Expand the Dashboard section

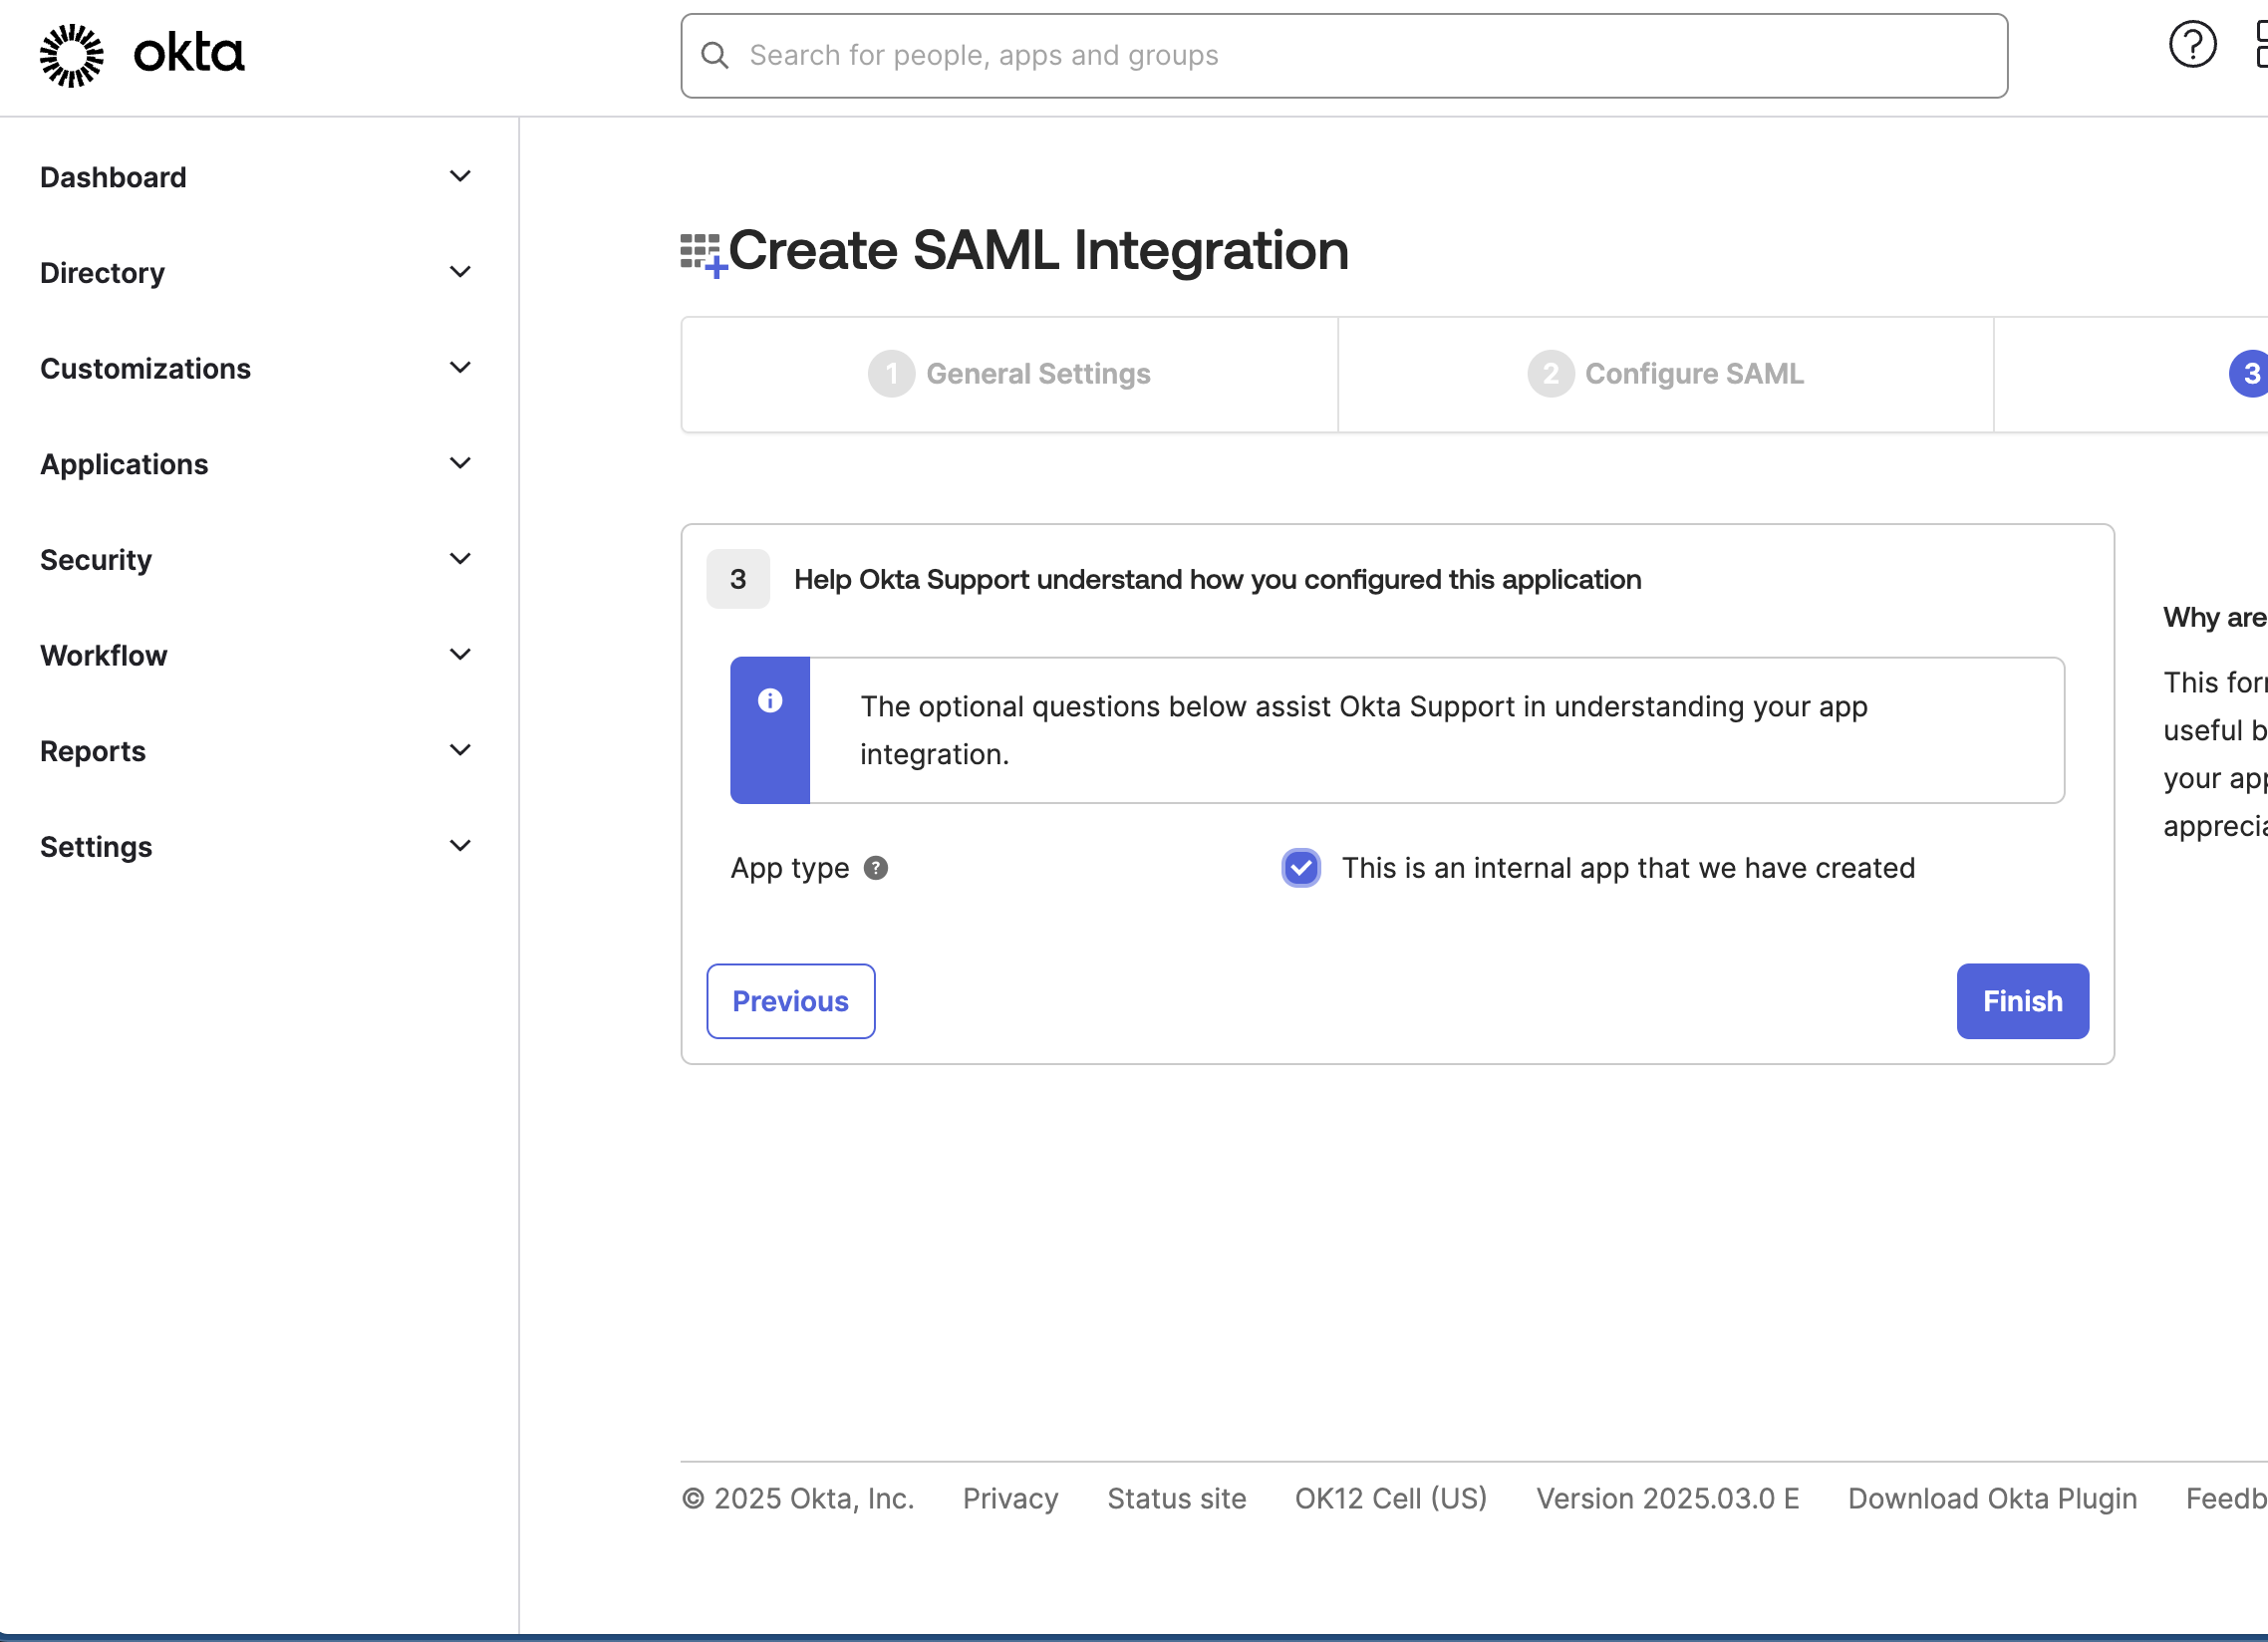(x=460, y=176)
